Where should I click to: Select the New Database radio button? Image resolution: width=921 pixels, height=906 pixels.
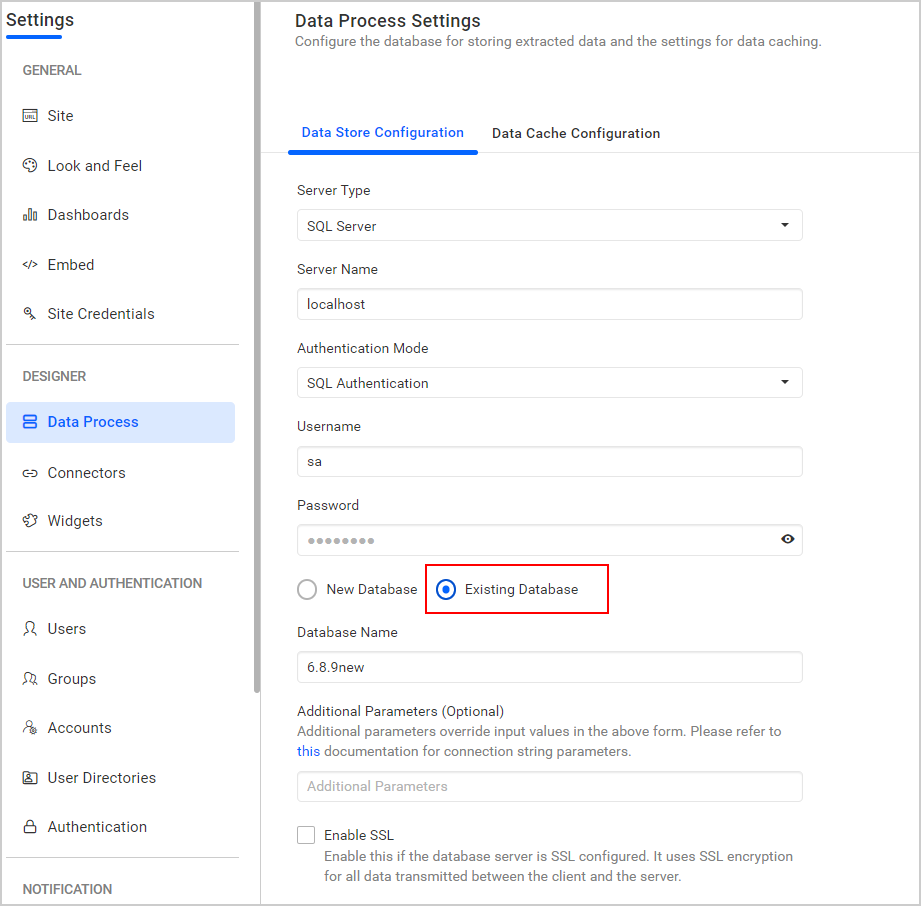[308, 590]
